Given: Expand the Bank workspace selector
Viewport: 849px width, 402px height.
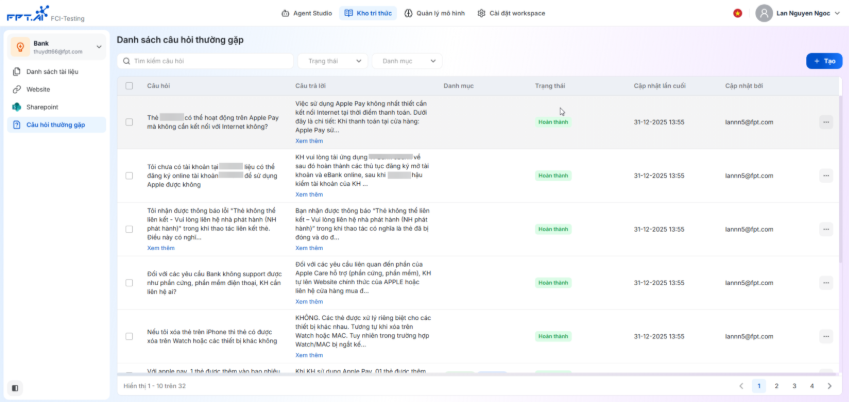Looking at the screenshot, I should coord(58,47).
